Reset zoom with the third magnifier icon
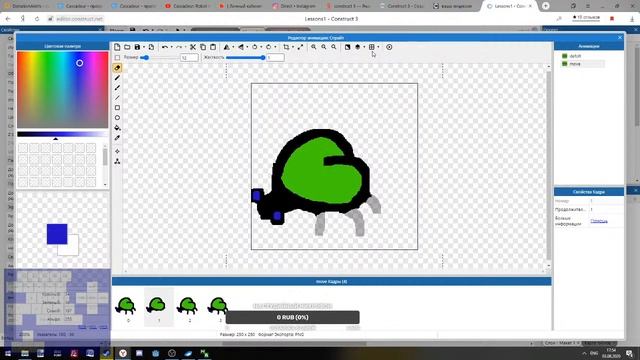The height and width of the screenshot is (360, 640). pyautogui.click(x=334, y=47)
